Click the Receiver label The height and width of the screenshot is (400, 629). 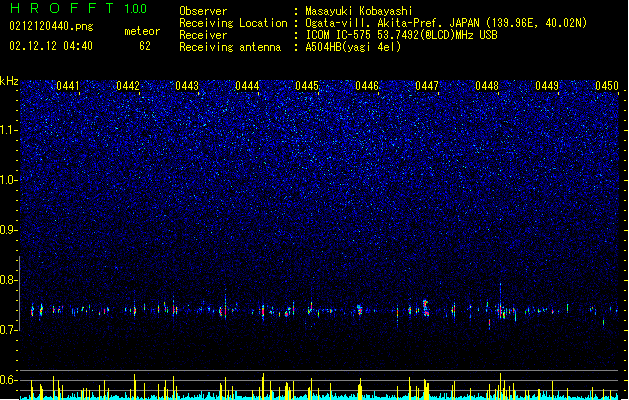(203, 35)
